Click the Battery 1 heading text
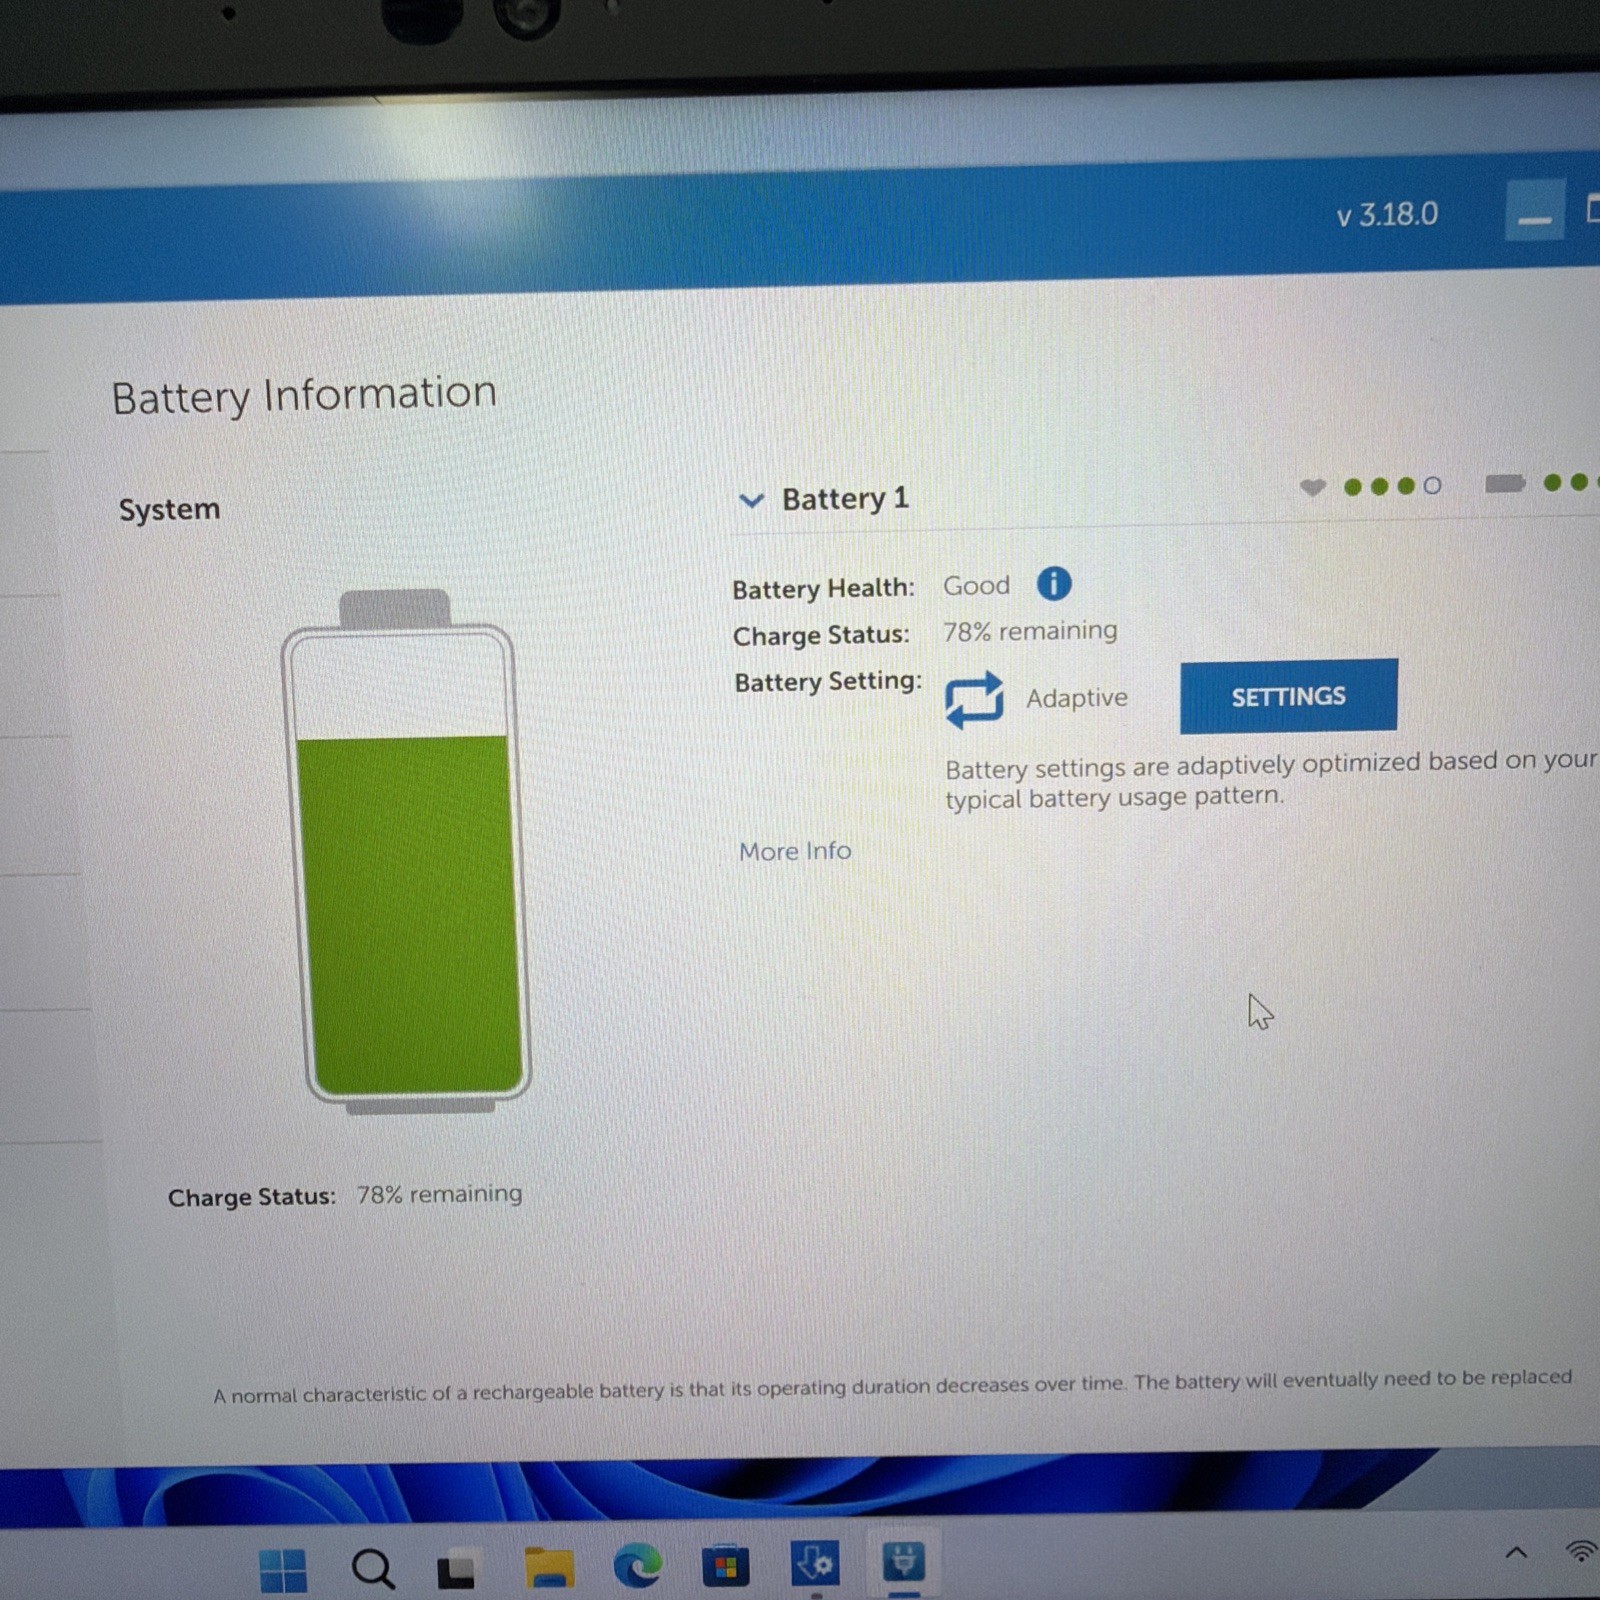 coord(845,498)
